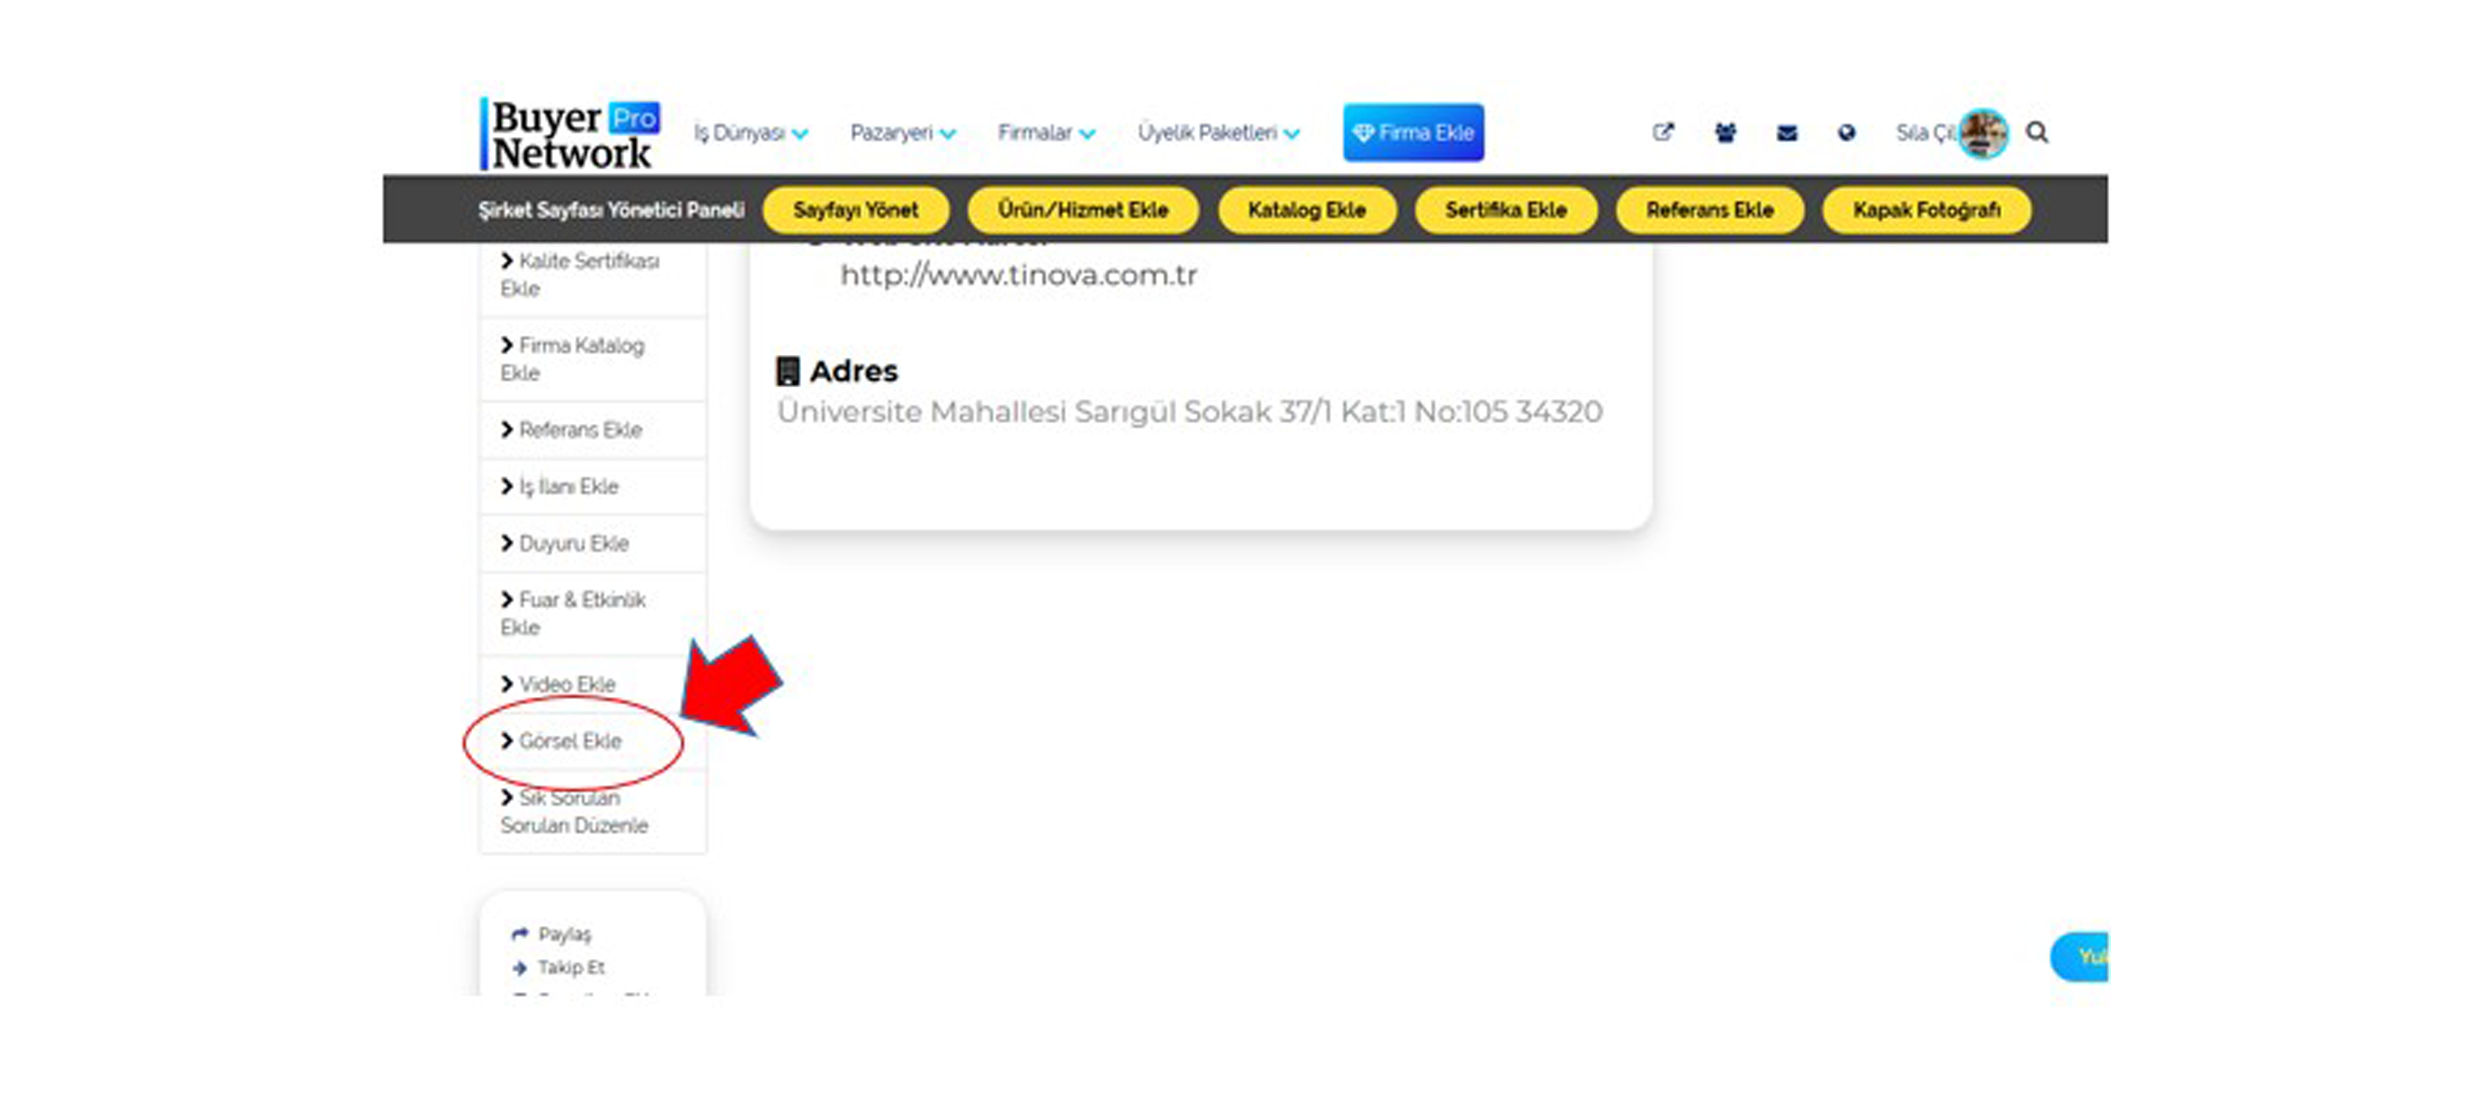Click the Takip Et follow link
The width and height of the screenshot is (2479, 1109).
click(x=558, y=967)
